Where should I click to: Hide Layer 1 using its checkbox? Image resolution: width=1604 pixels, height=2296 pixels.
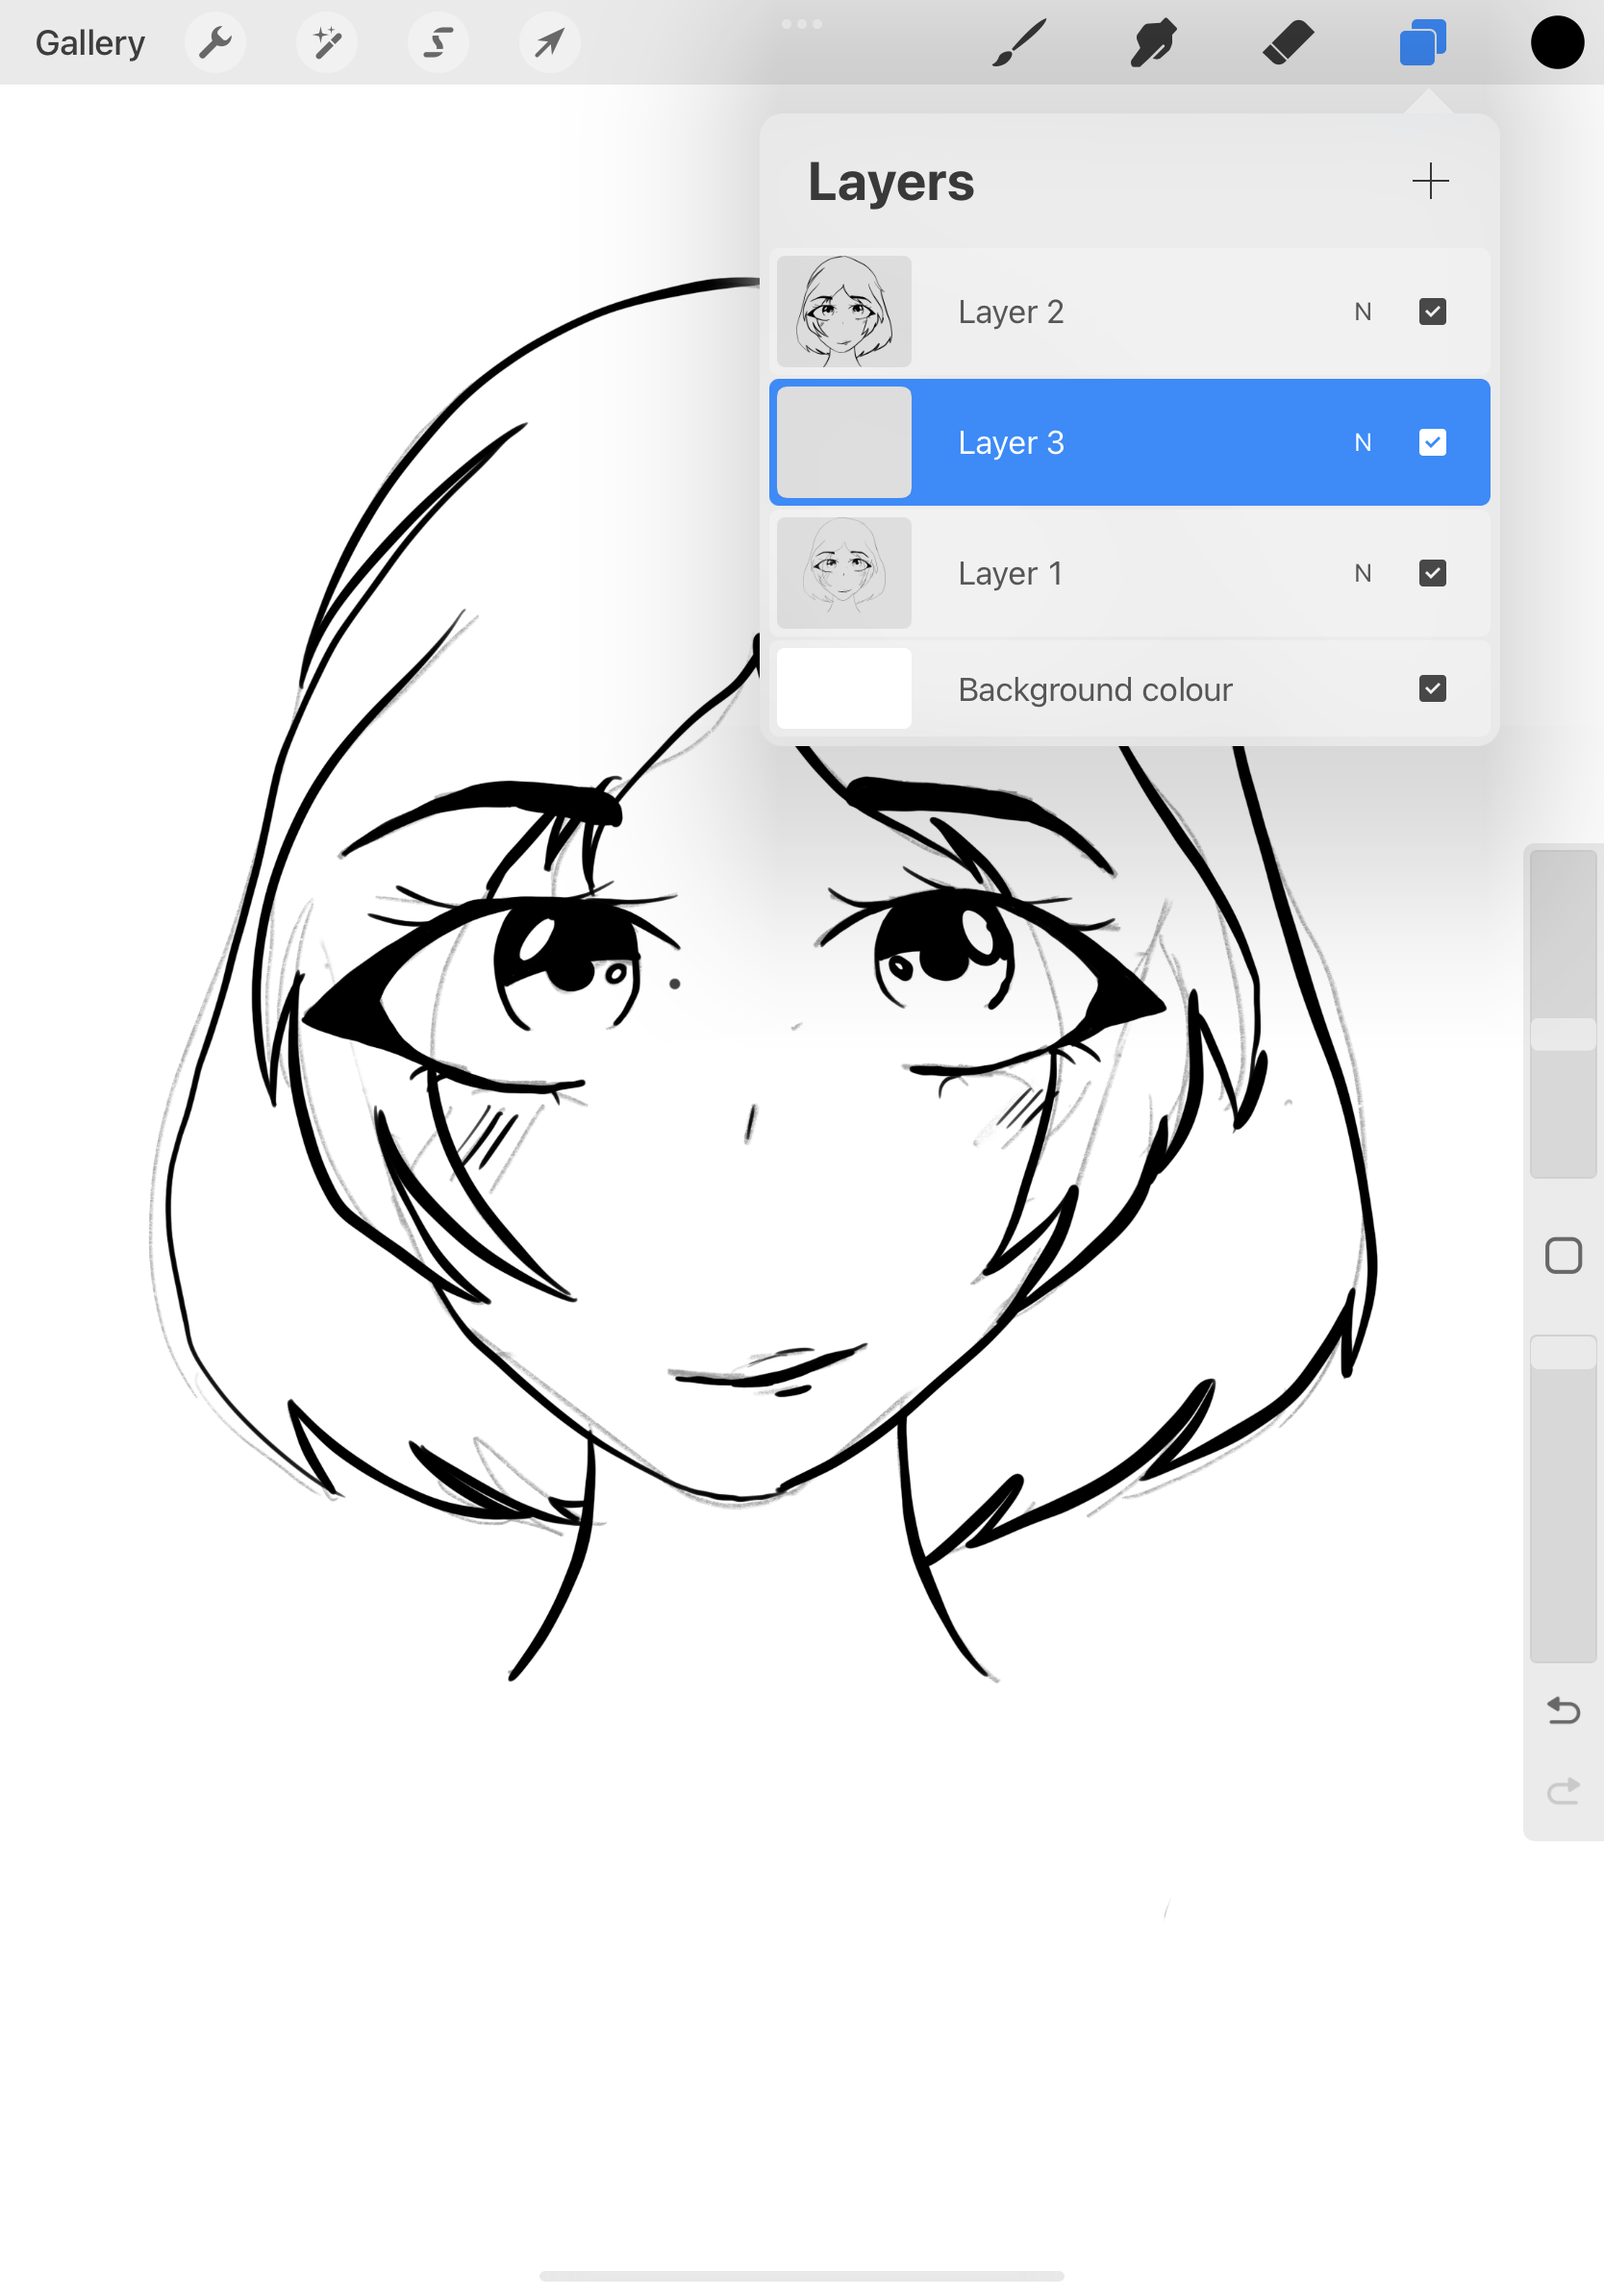(1432, 573)
